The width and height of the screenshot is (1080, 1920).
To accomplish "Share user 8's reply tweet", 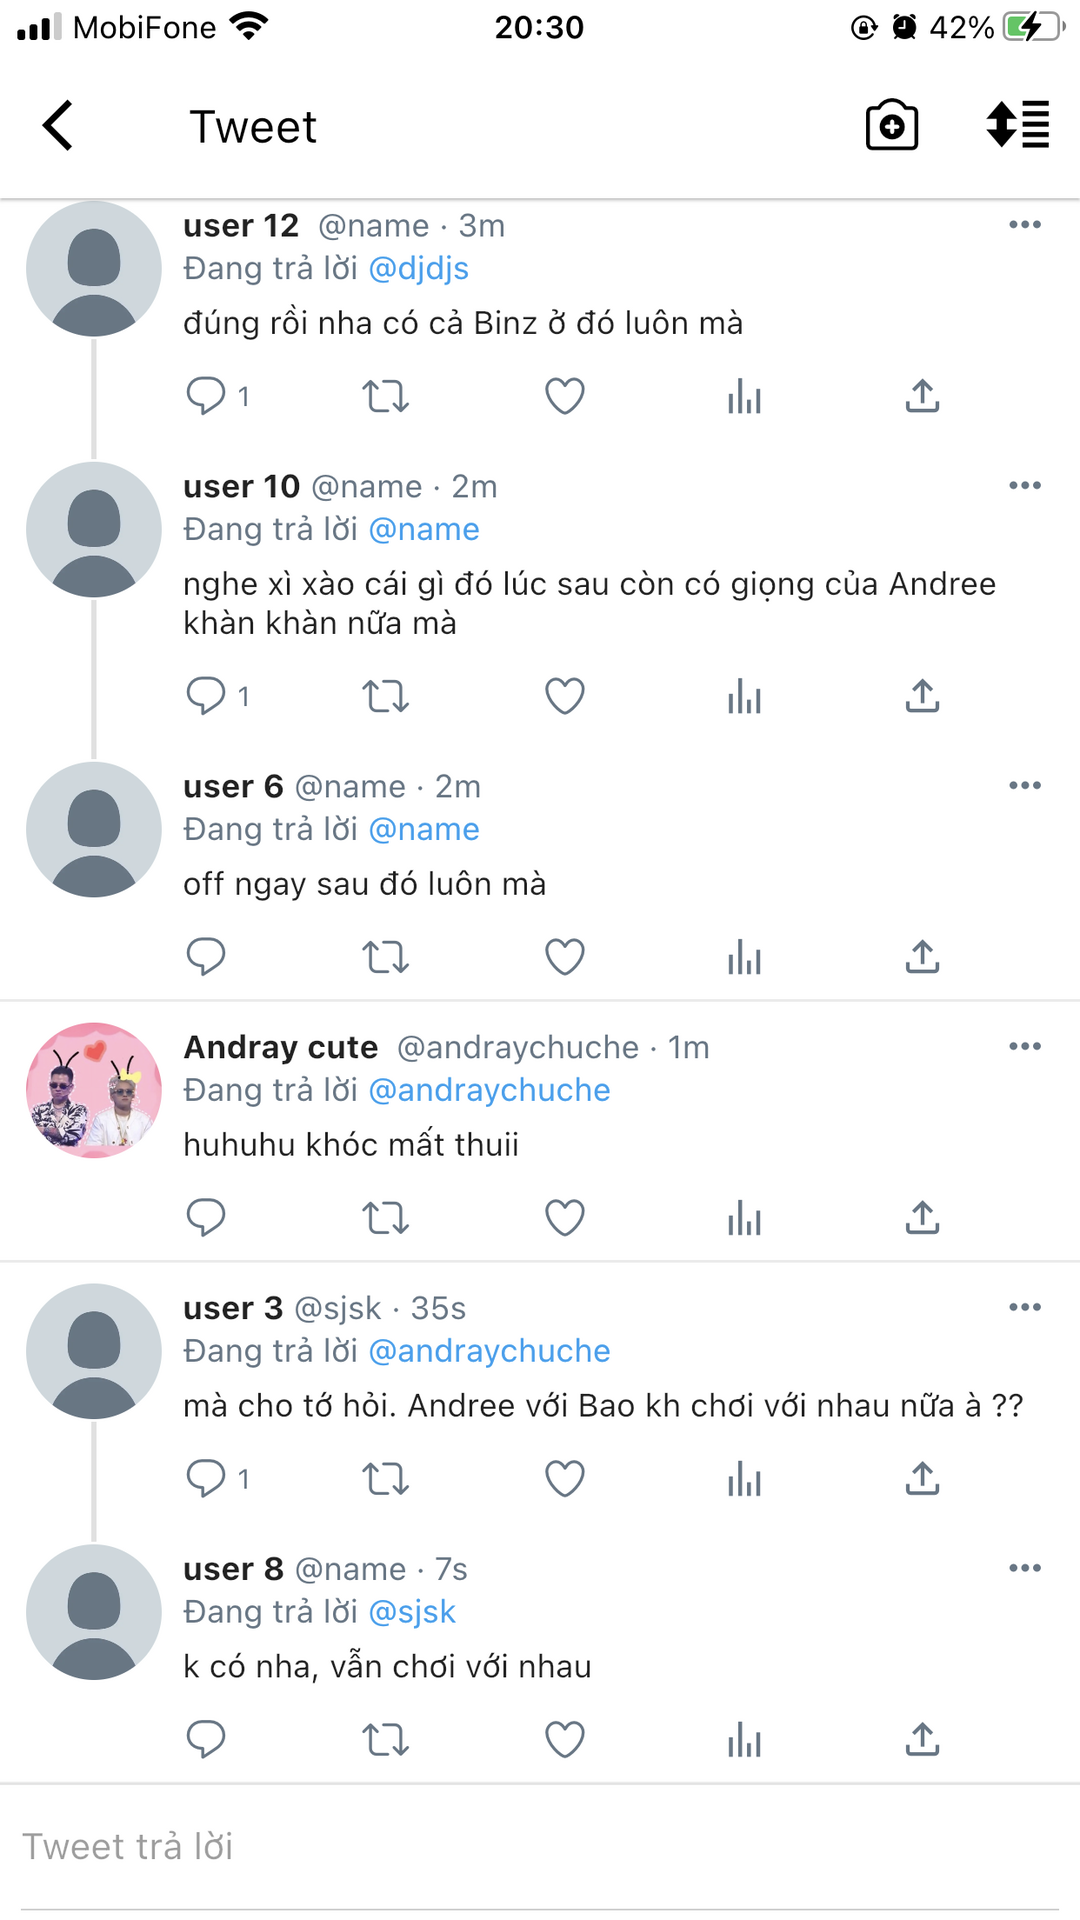I will click(x=922, y=1740).
